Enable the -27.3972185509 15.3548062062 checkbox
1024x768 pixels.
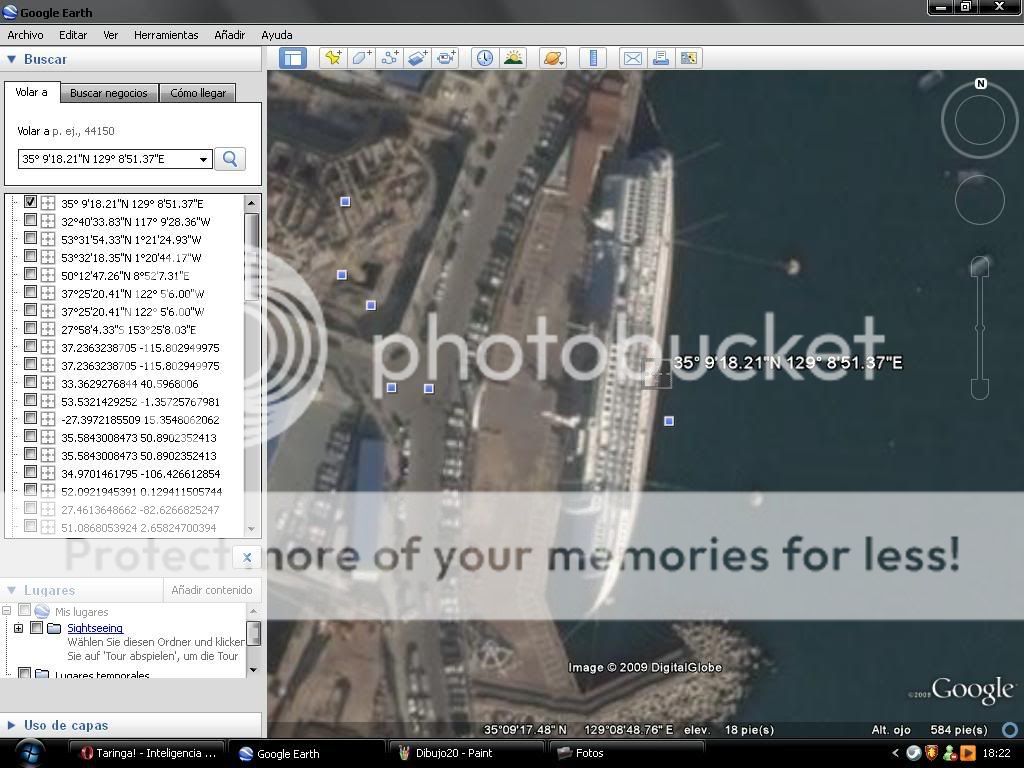click(30, 419)
